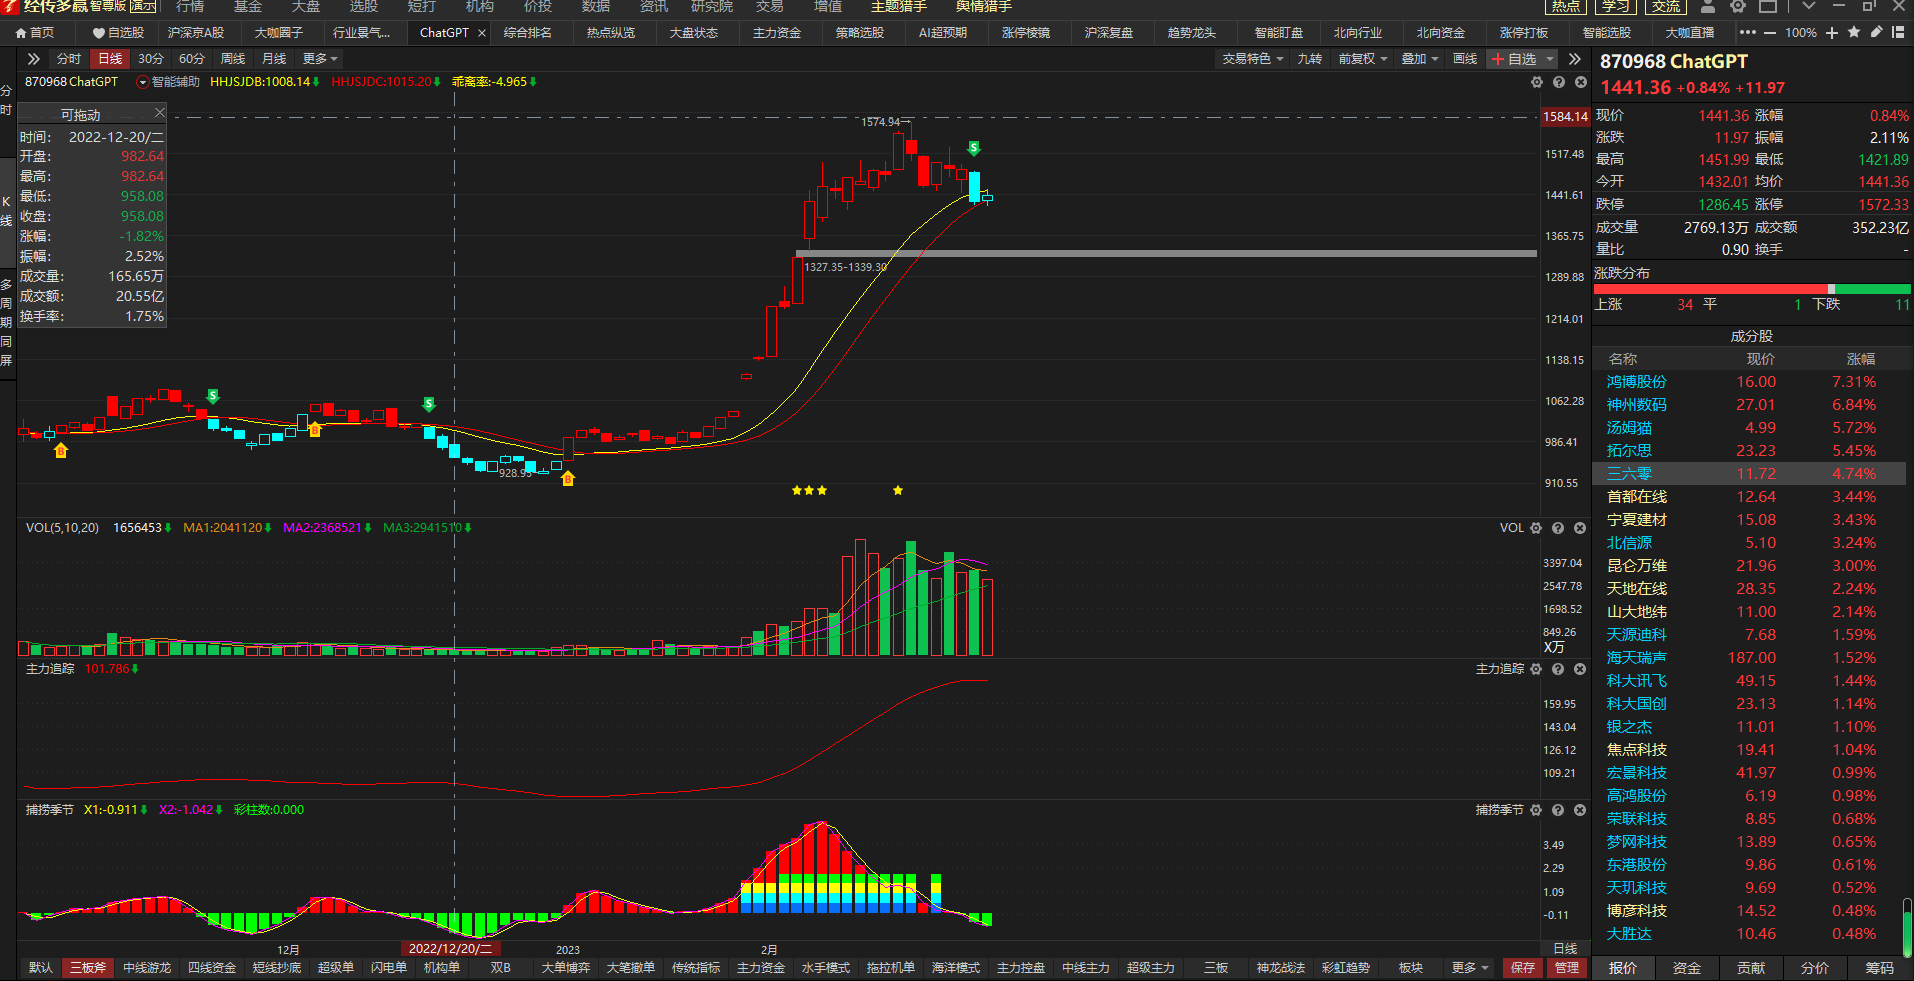
Task: Open 捕捞季节 panel help icon
Action: click(1558, 810)
